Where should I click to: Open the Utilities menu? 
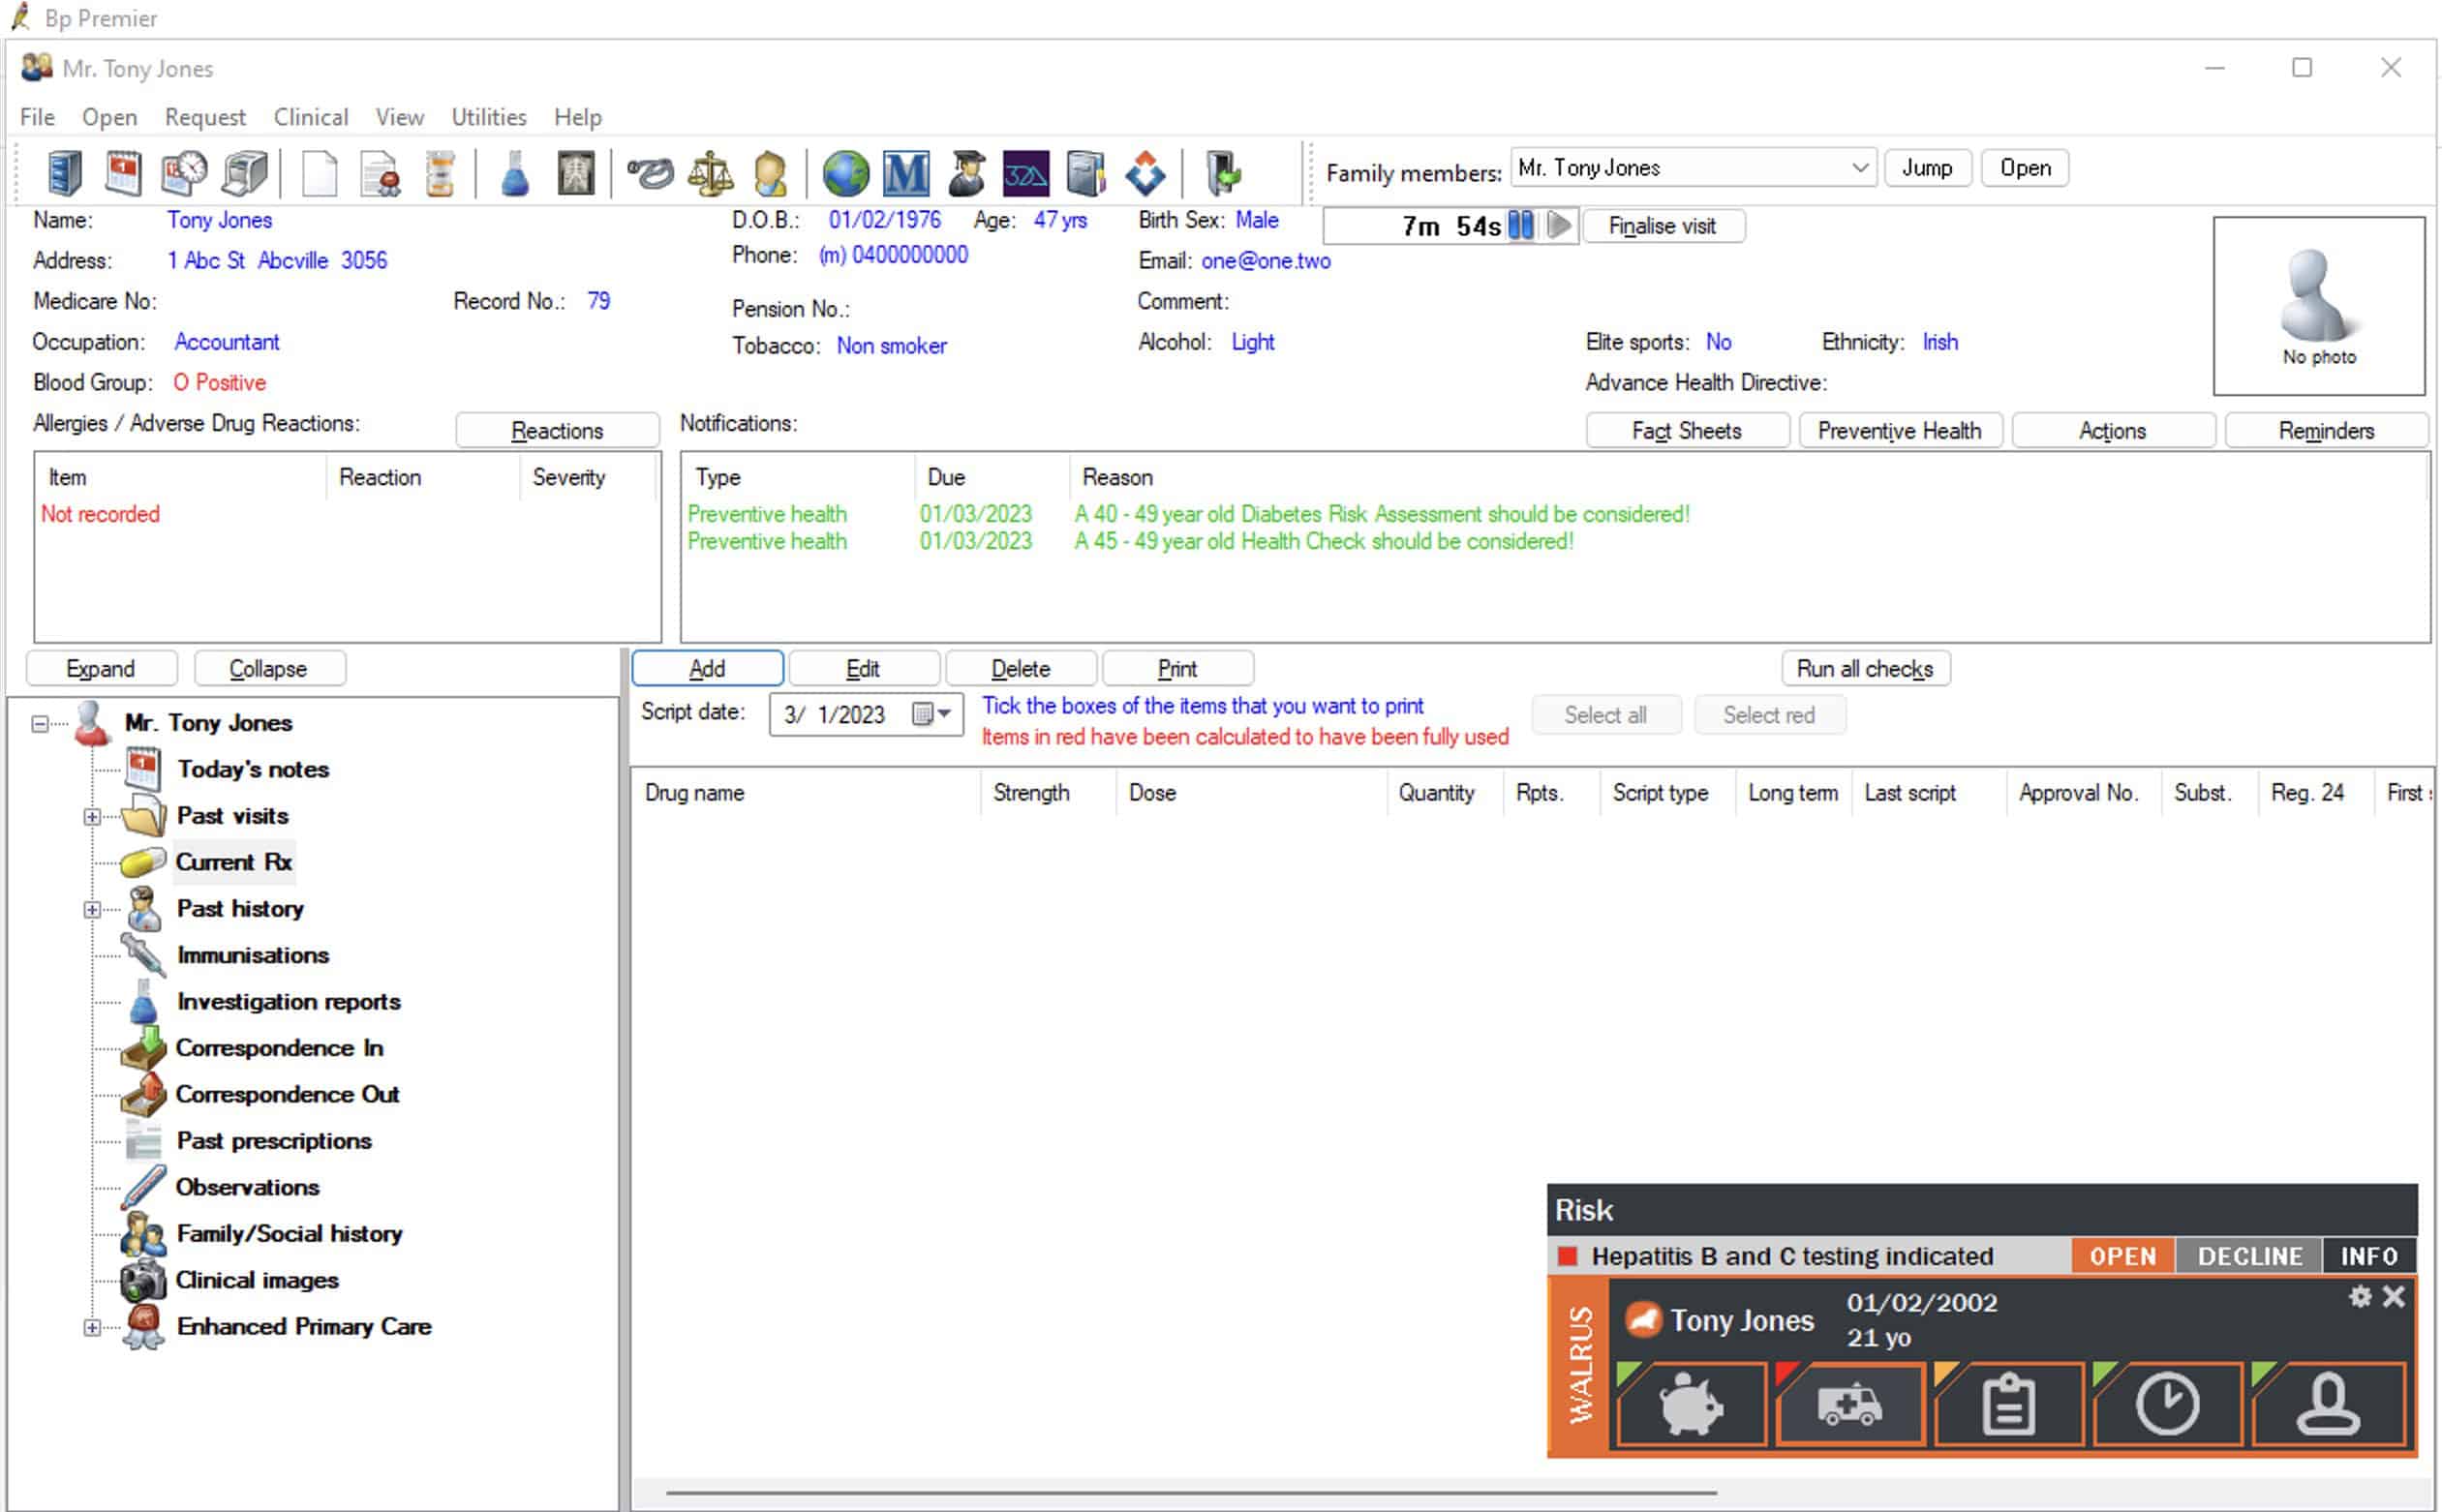tap(488, 117)
